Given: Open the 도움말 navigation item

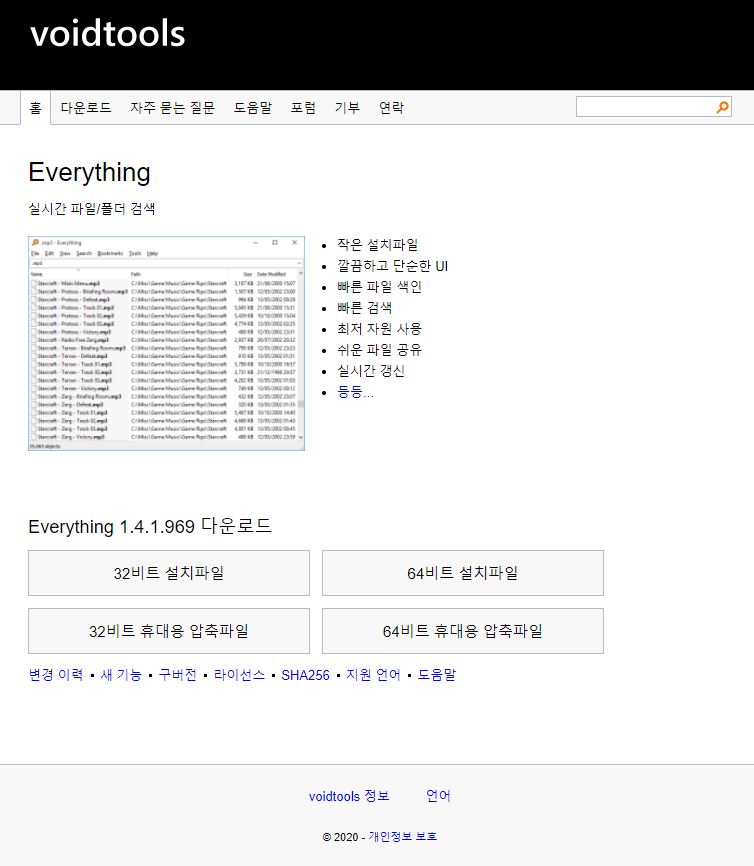Looking at the screenshot, I should coord(252,108).
